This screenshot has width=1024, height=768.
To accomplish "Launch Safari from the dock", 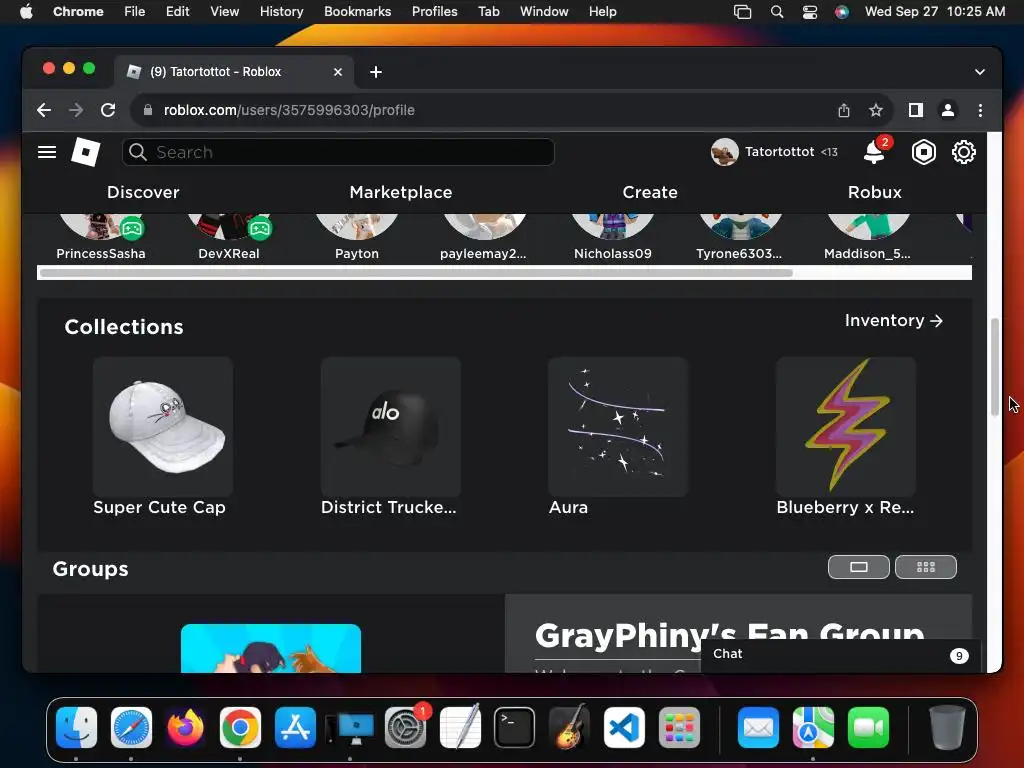I will [131, 727].
